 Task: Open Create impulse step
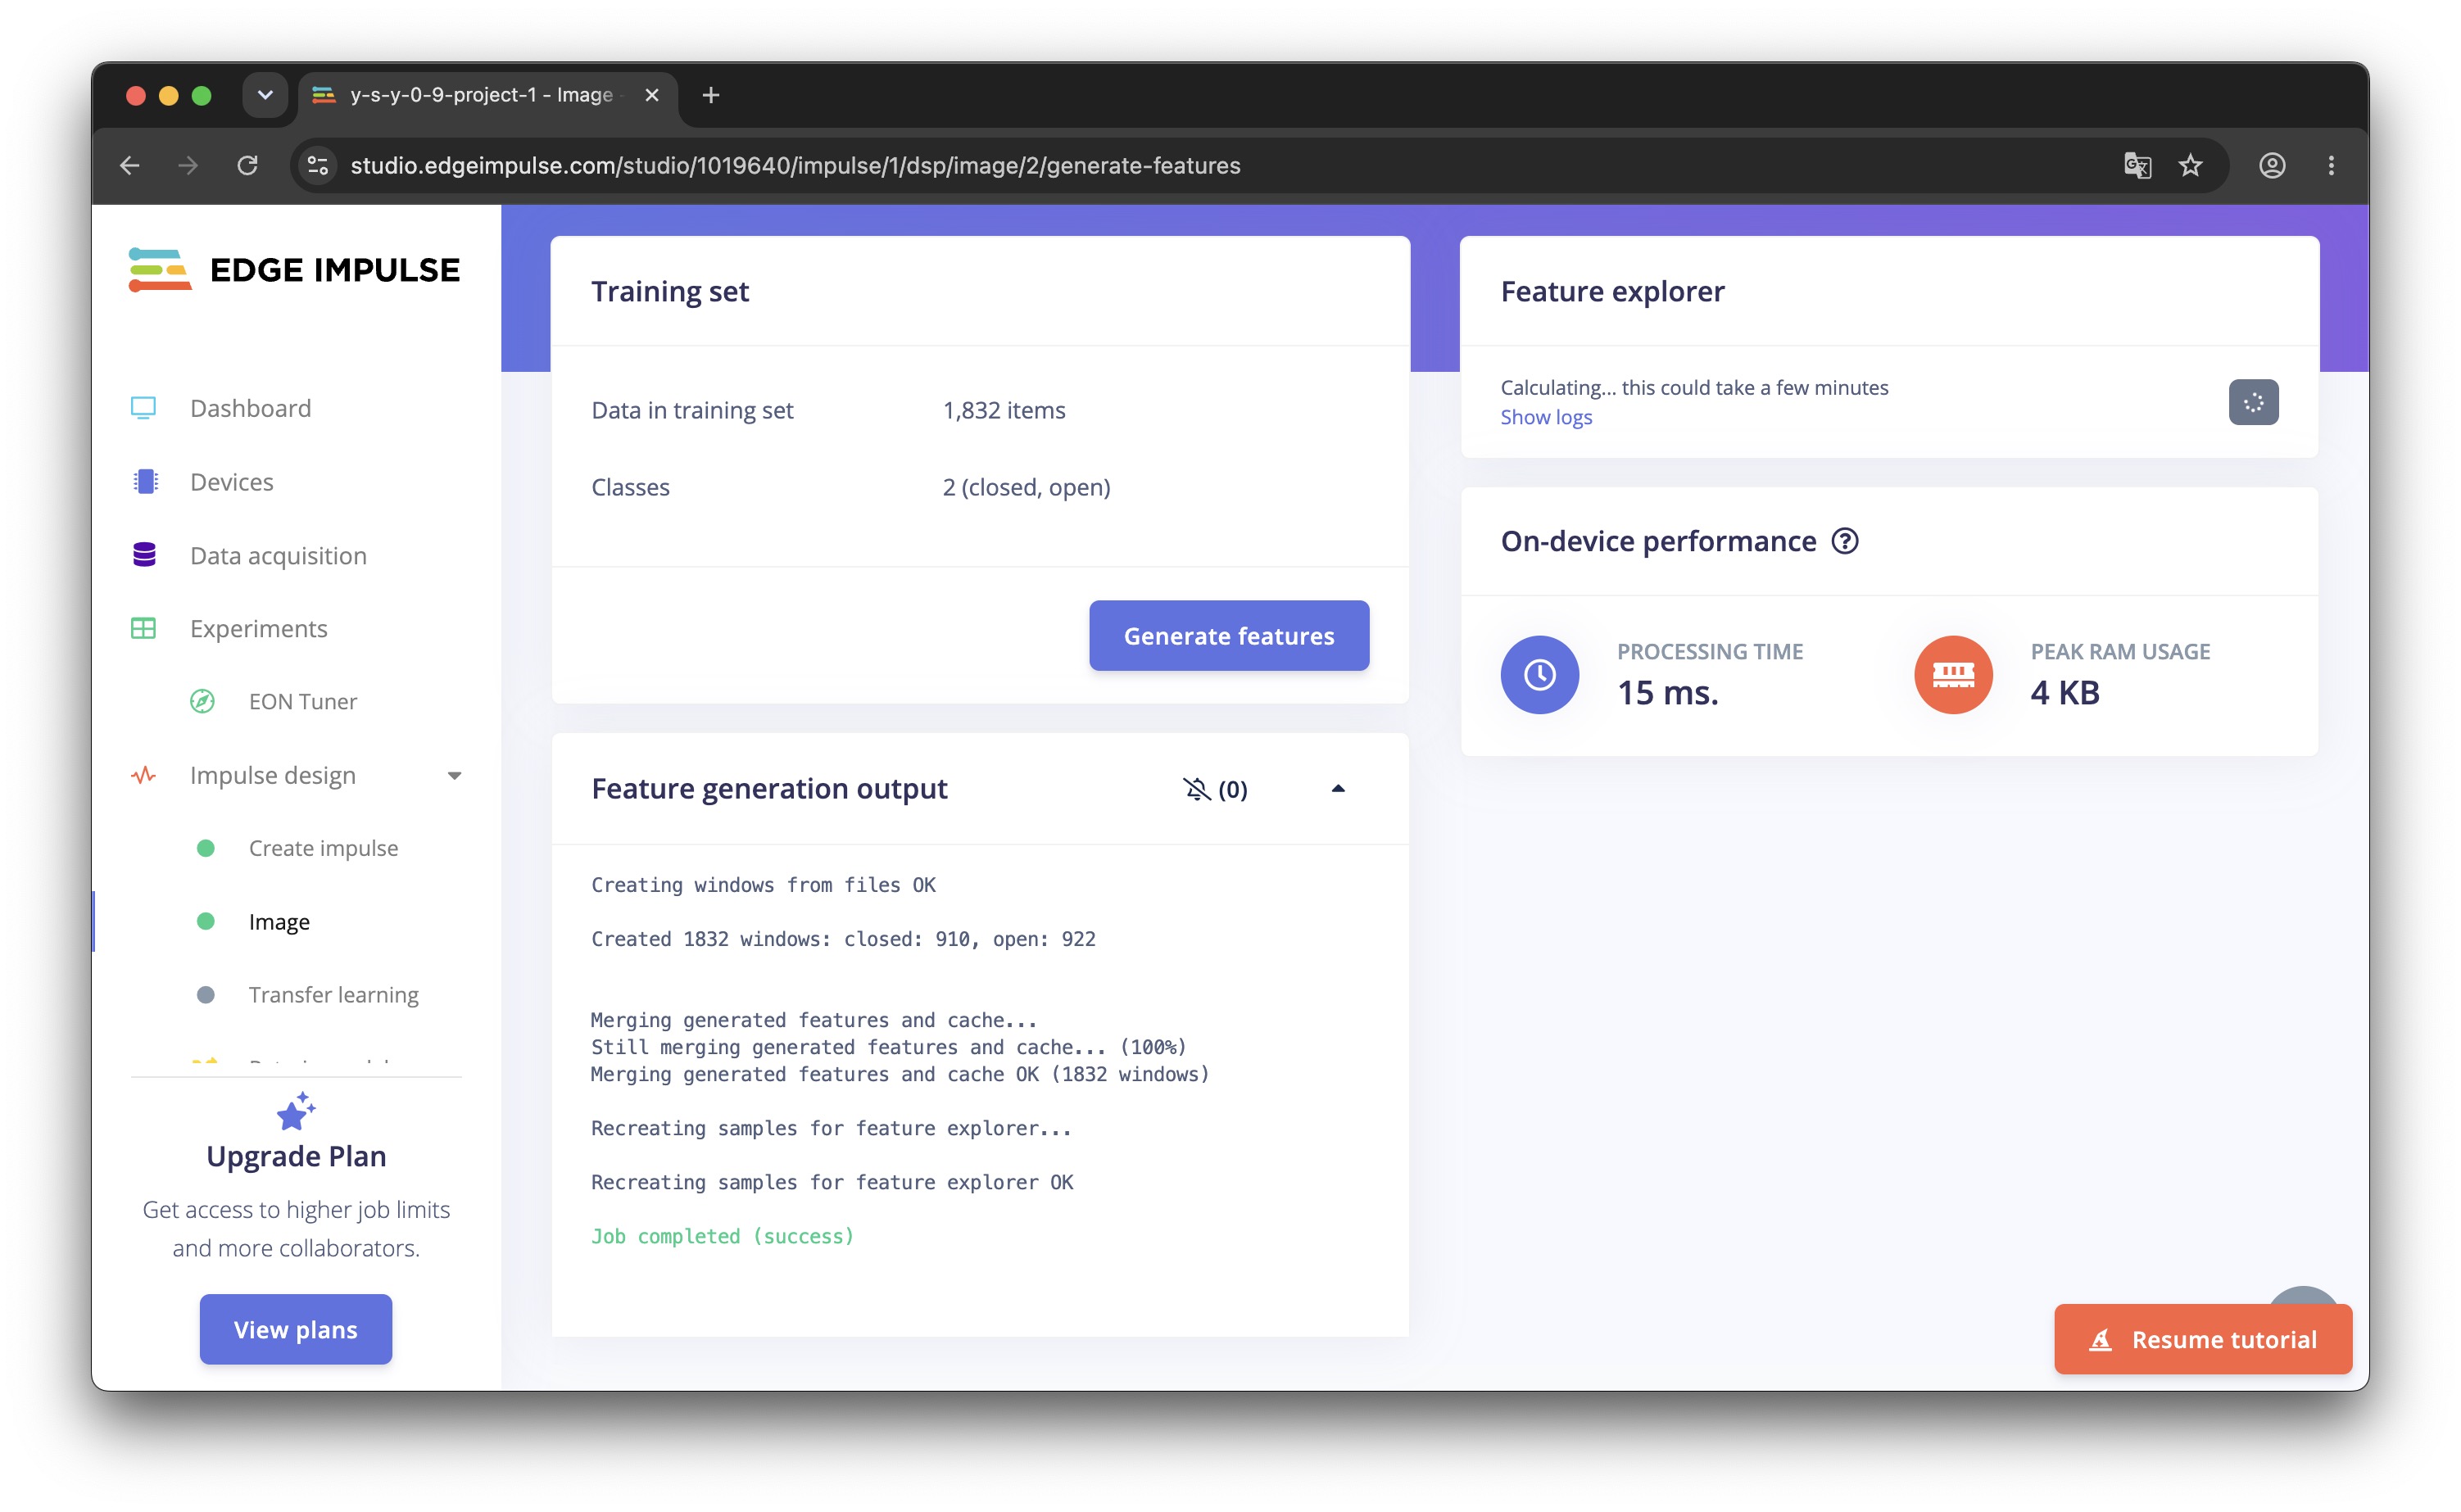(x=323, y=848)
